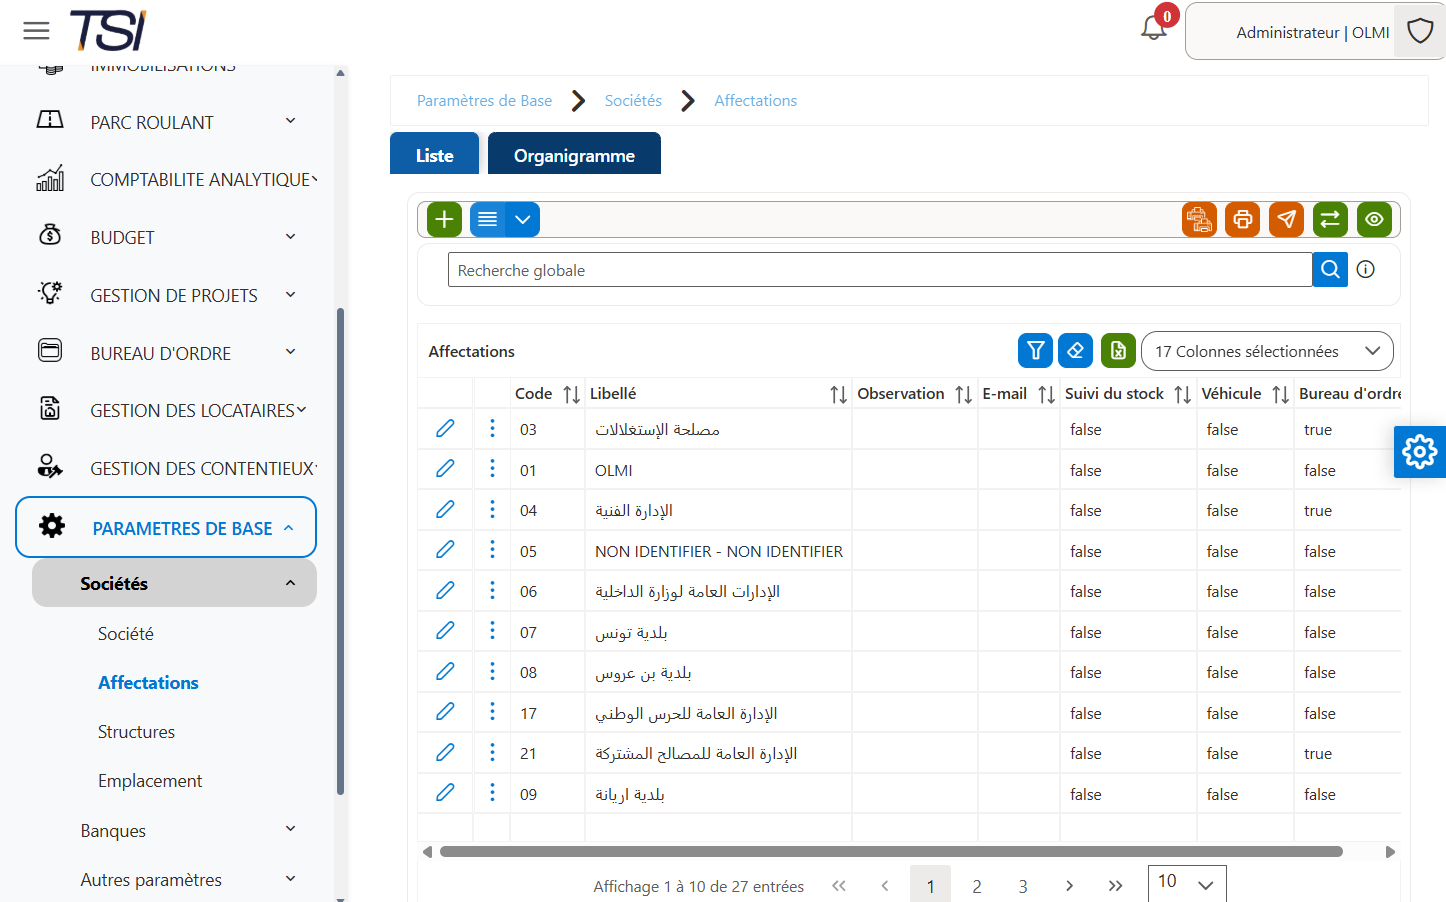Image resolution: width=1446 pixels, height=902 pixels.
Task: Click the blue filter funnel icon
Action: coord(1036,350)
